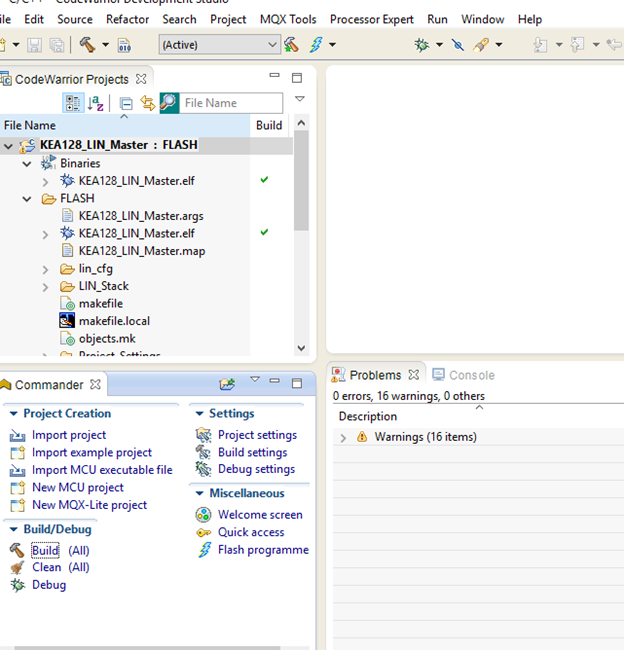Collapse the Project Creation section
Image resolution: width=624 pixels, height=650 pixels.
13,414
